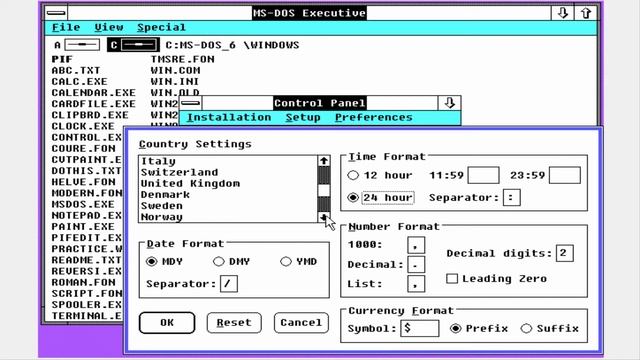
Task: Open MS-DOS Executive system menu box
Action: (x=56, y=13)
